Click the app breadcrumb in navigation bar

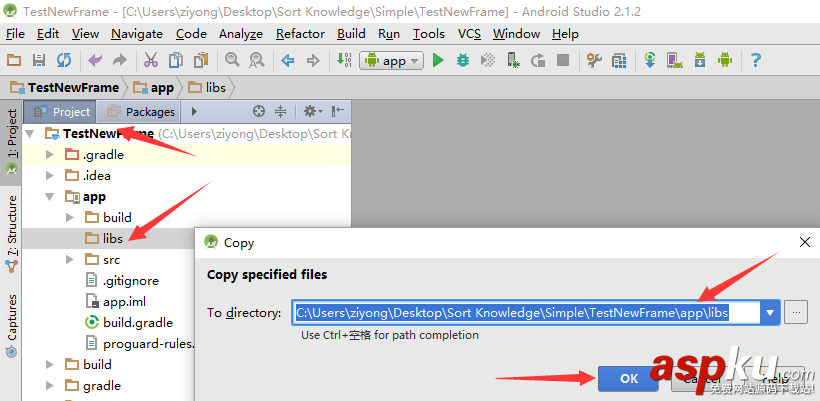coord(154,87)
